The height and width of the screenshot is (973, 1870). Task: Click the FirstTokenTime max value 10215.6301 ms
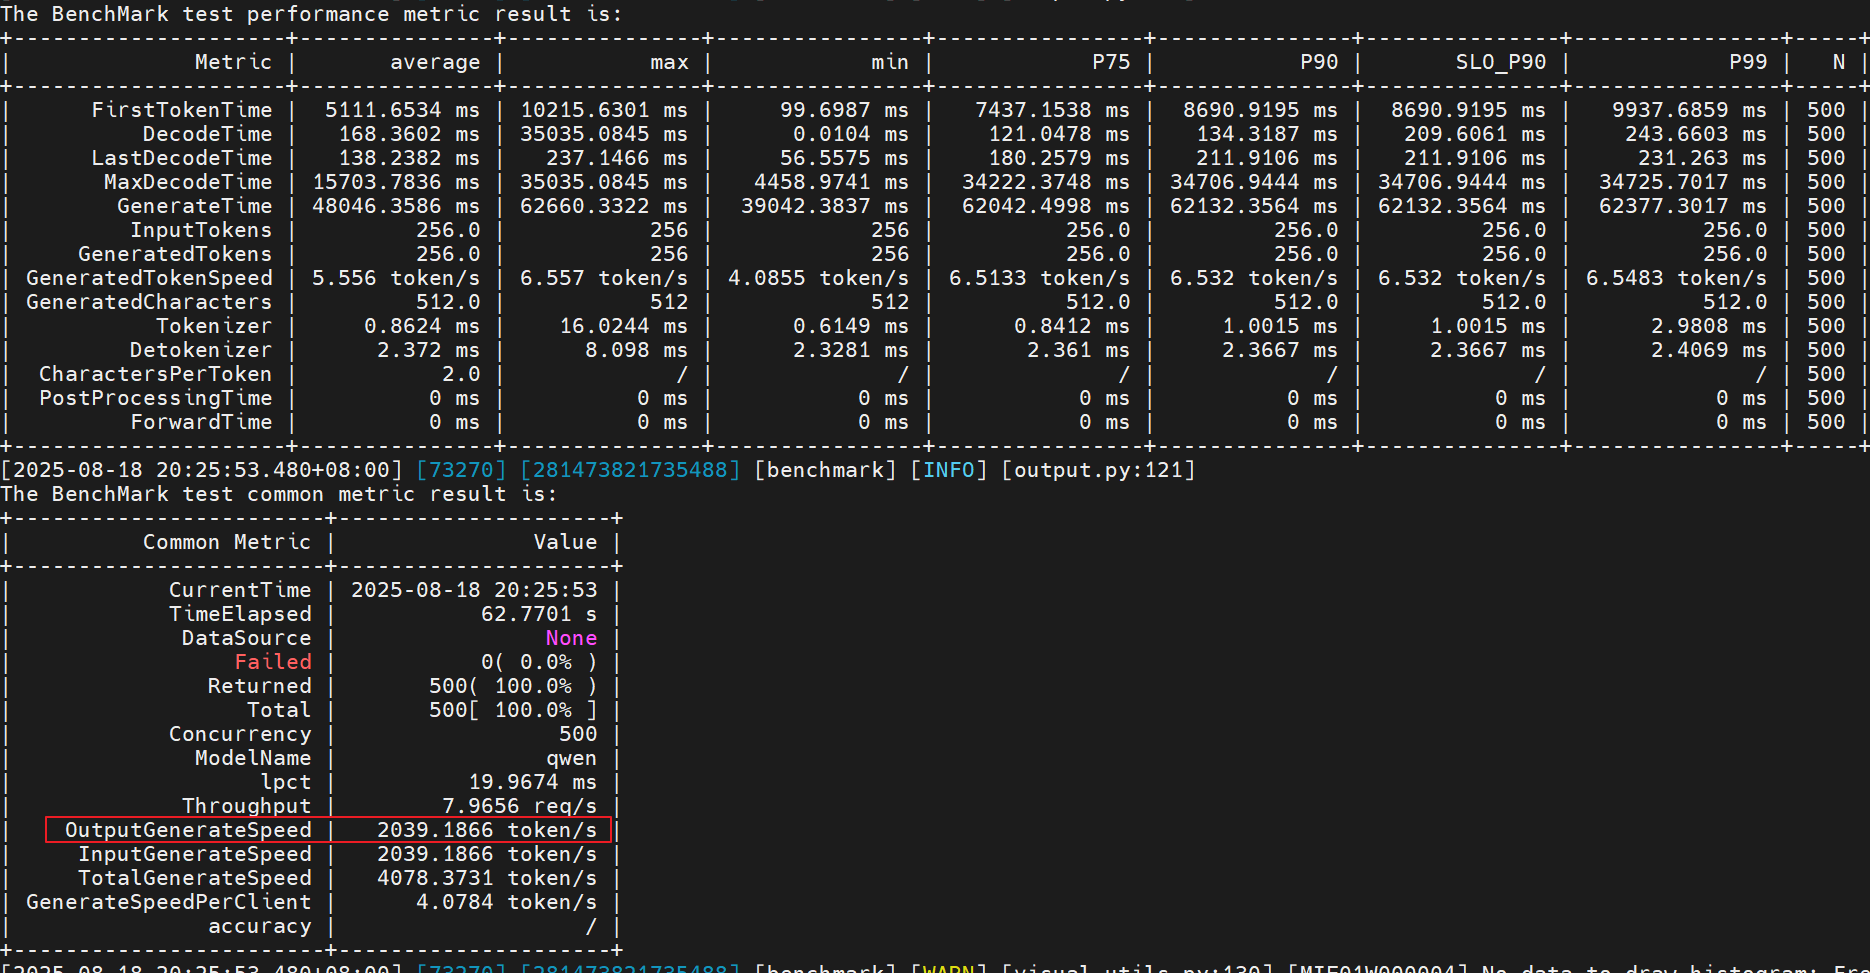click(604, 110)
